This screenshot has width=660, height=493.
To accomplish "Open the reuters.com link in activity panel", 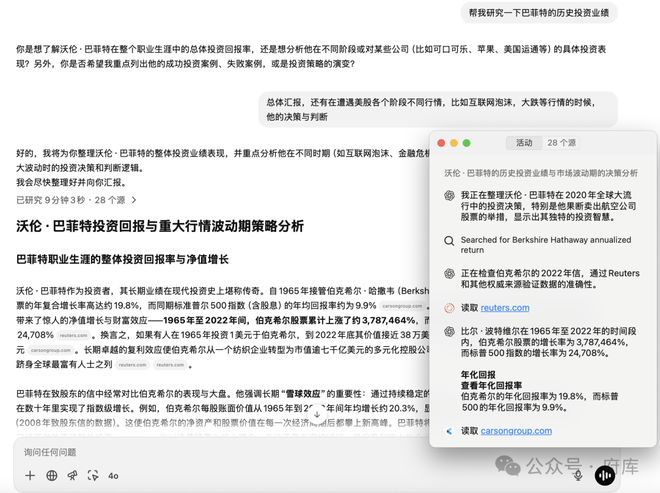I will point(505,308).
